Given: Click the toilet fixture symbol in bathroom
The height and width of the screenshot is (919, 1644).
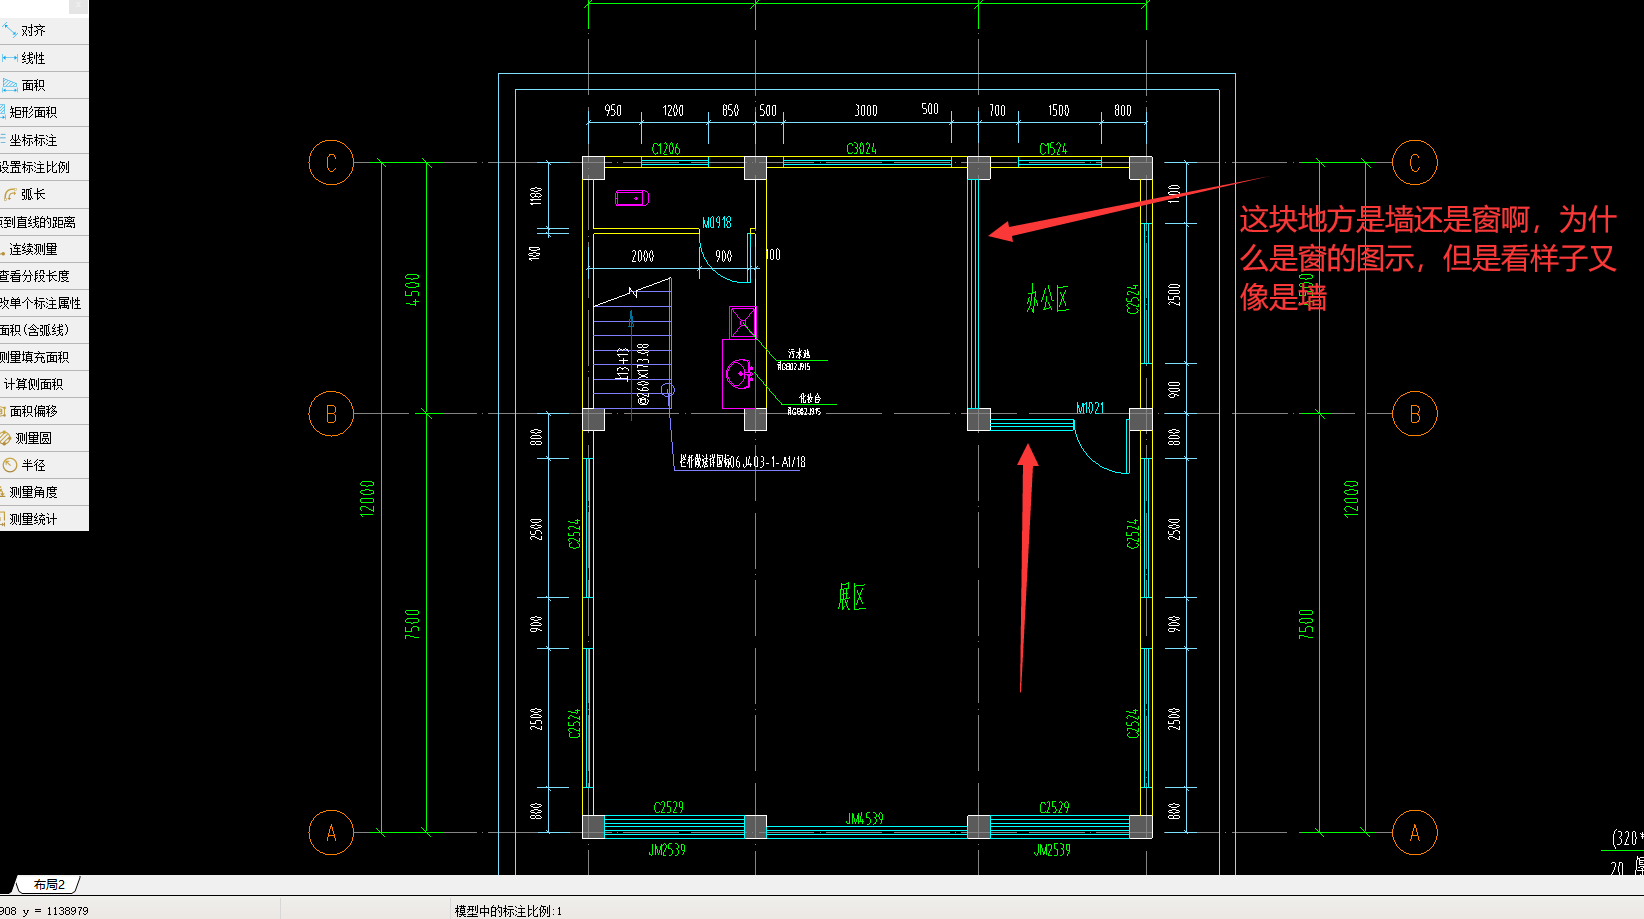Looking at the screenshot, I should pos(632,198).
